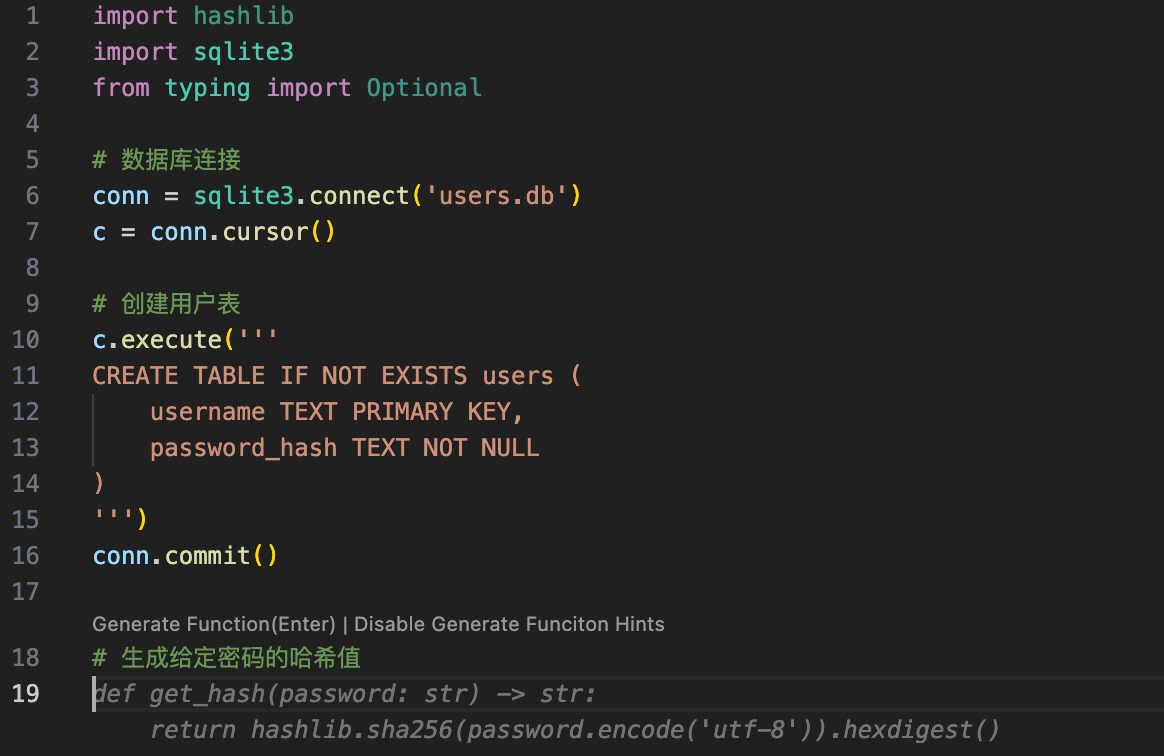Click line number 19 in the gutter
The width and height of the screenshot is (1164, 756).
pyautogui.click(x=26, y=693)
